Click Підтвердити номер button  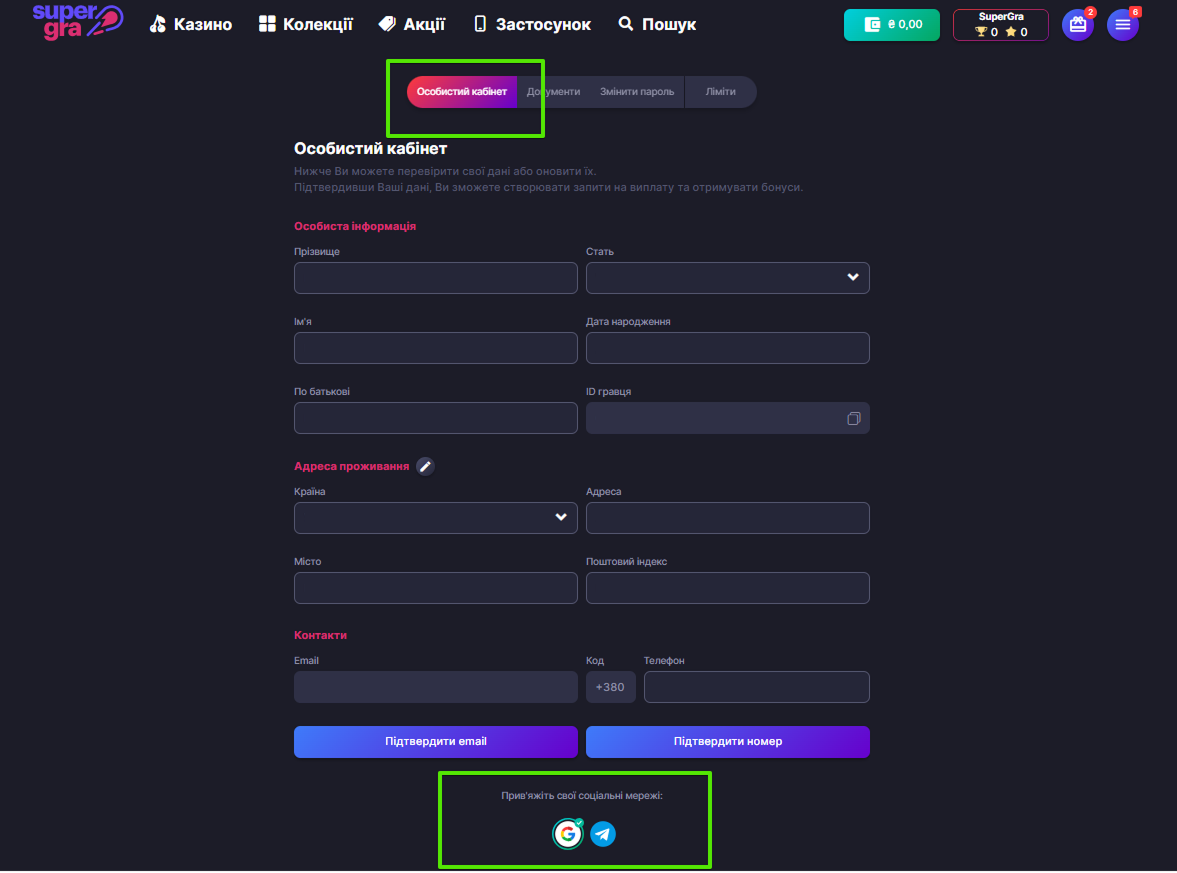(x=727, y=742)
